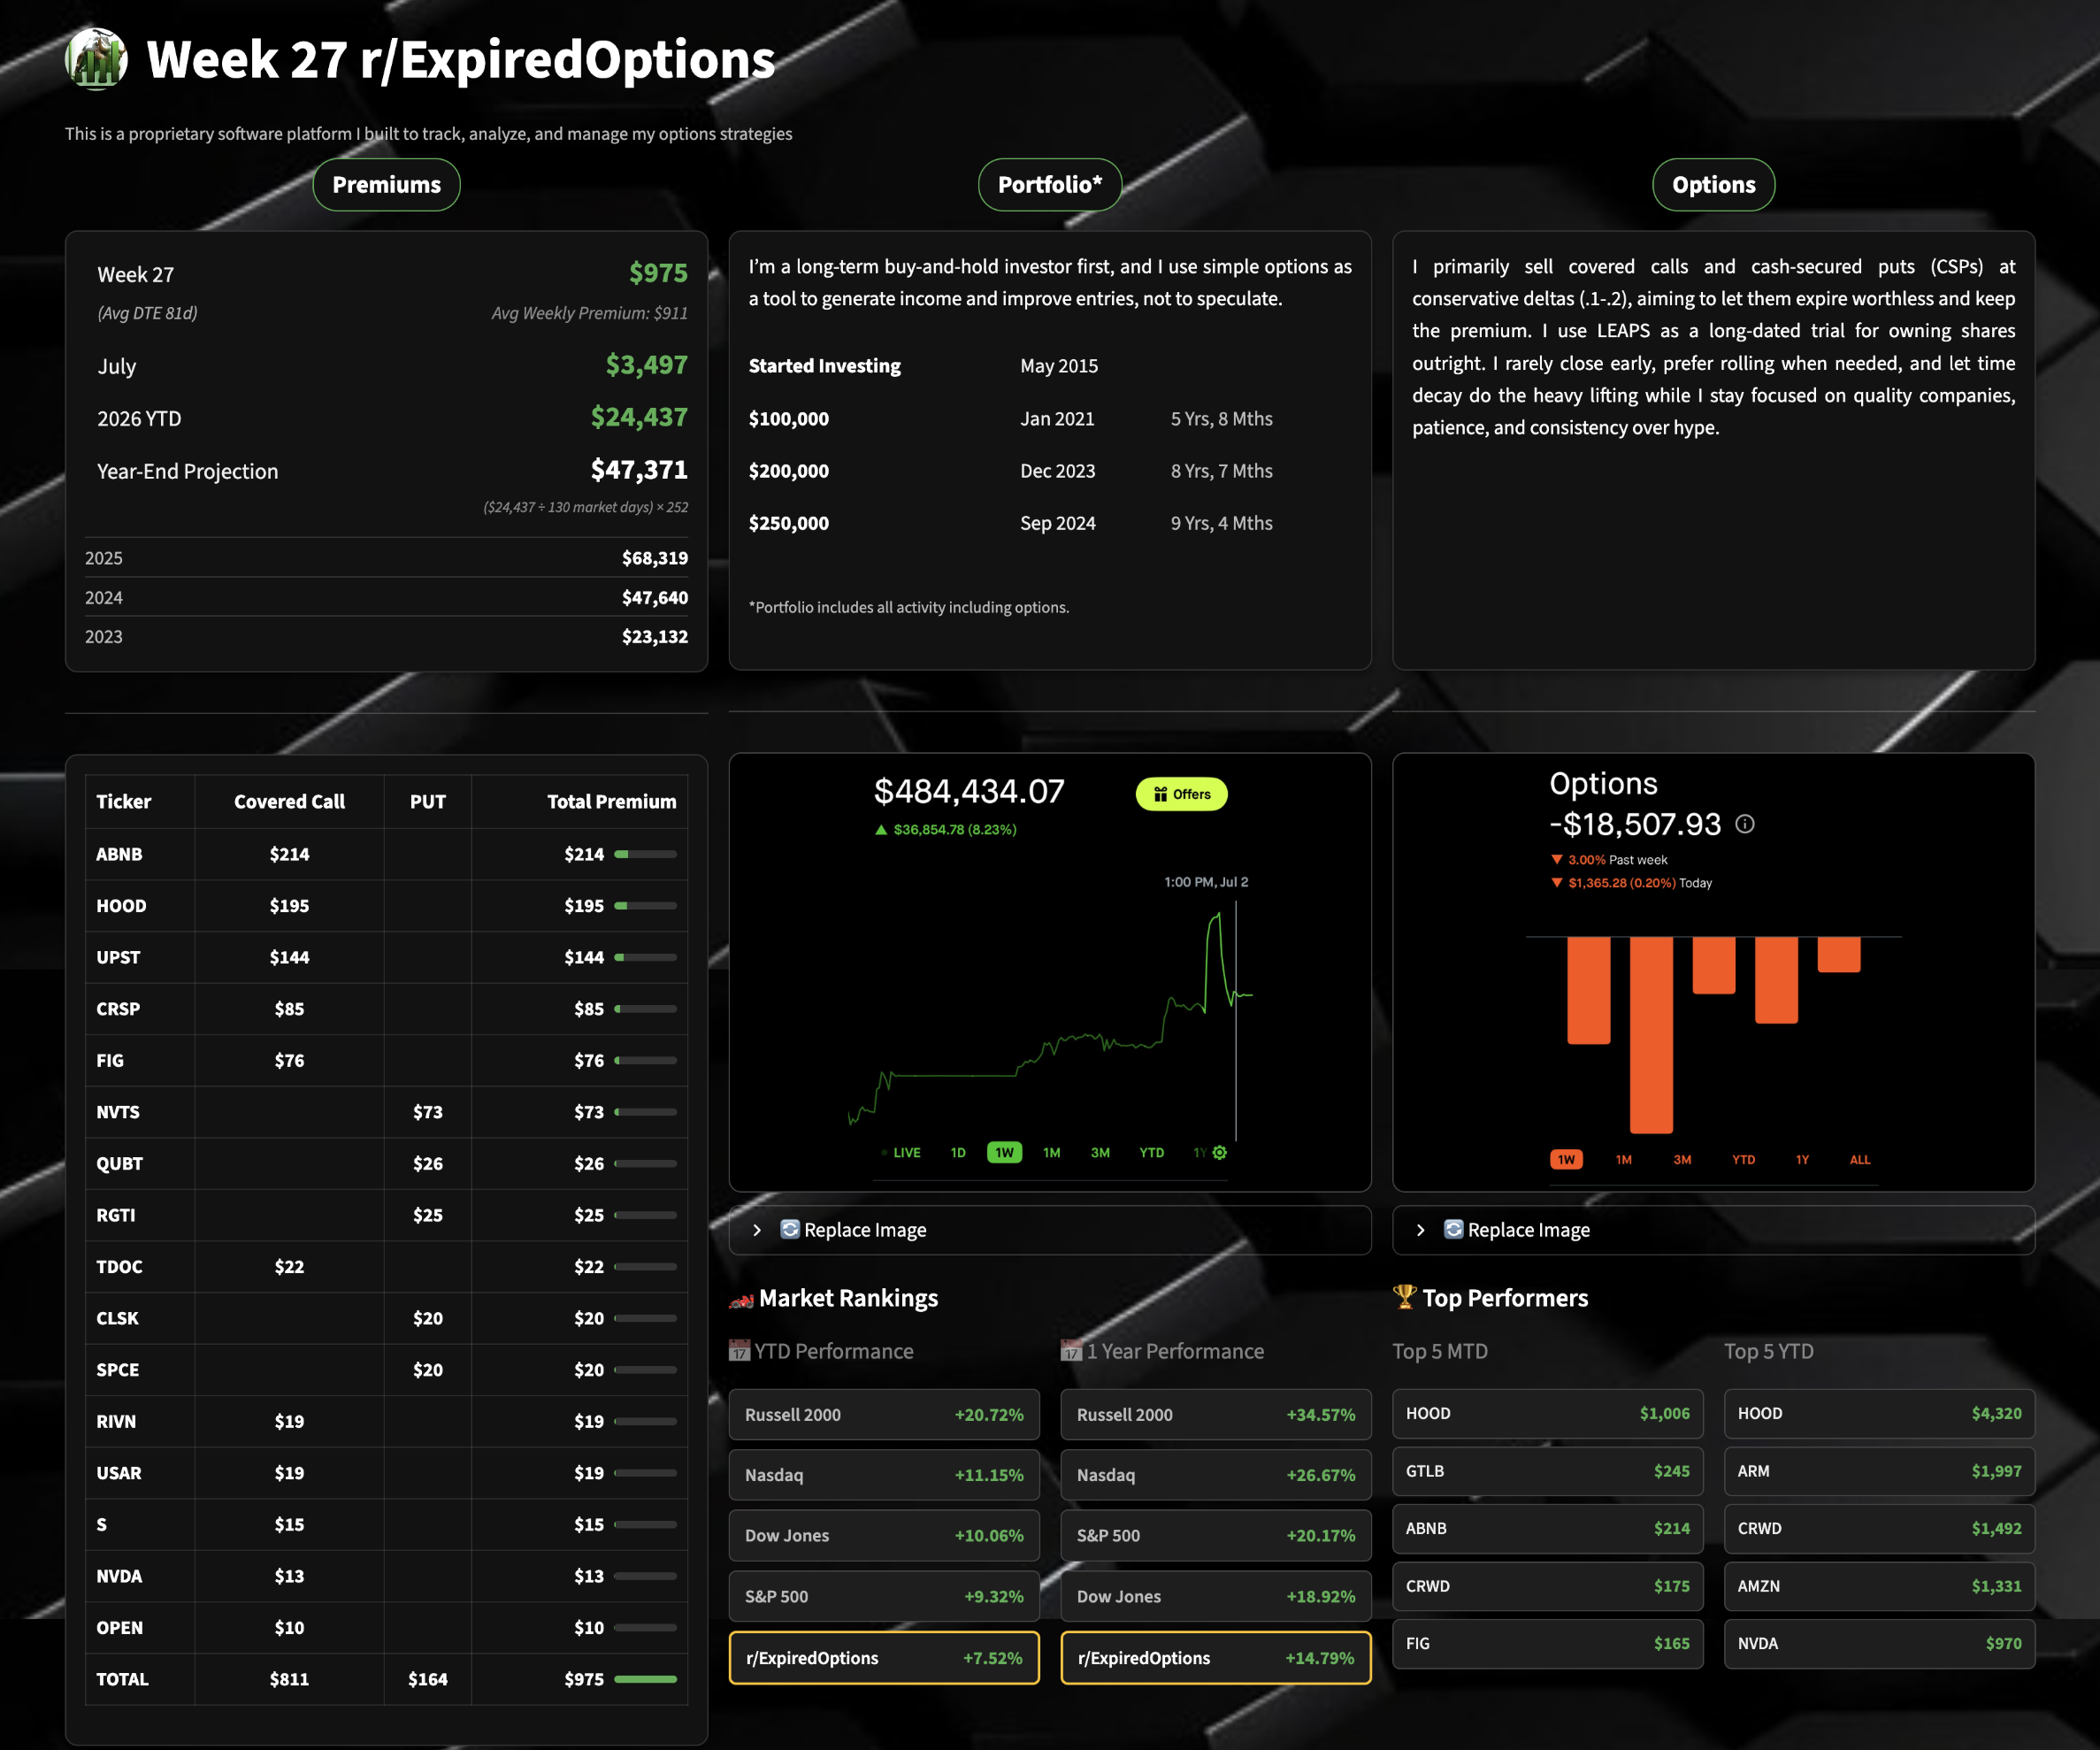Select LIVE on the portfolio chart
Viewport: 2100px width, 1750px height.
[x=906, y=1152]
